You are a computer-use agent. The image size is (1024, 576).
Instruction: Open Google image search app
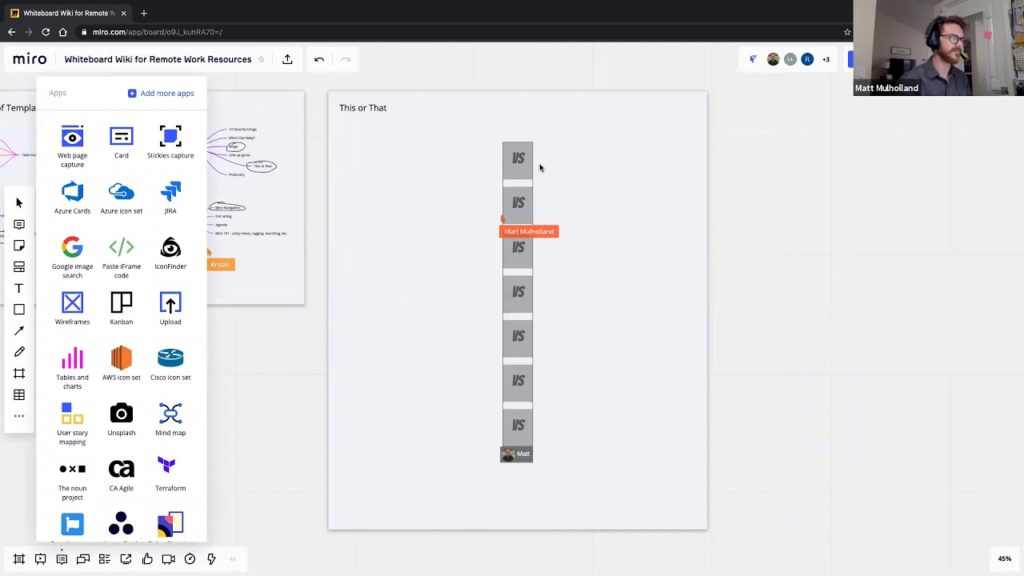[x=71, y=248]
